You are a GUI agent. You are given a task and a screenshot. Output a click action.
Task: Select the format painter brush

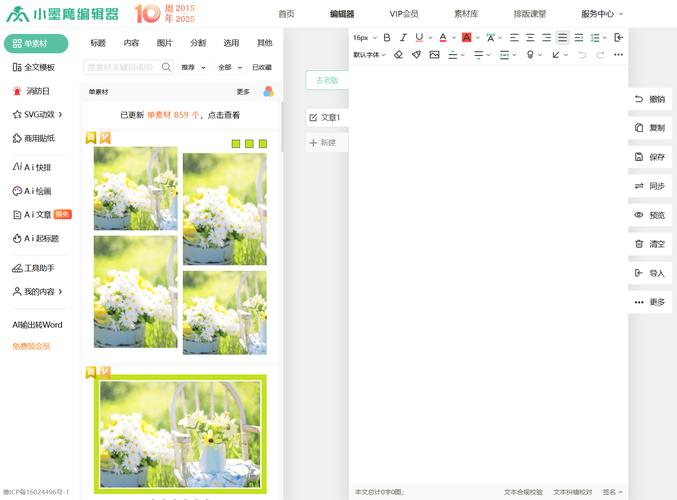pyautogui.click(x=416, y=54)
